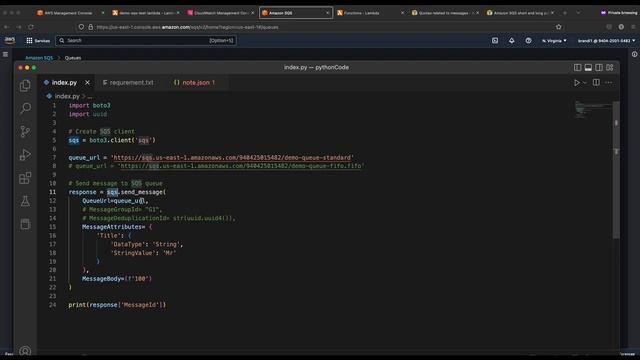
Task: Click the commented demo-queue-fifo.fifo URL line
Action: (216, 166)
